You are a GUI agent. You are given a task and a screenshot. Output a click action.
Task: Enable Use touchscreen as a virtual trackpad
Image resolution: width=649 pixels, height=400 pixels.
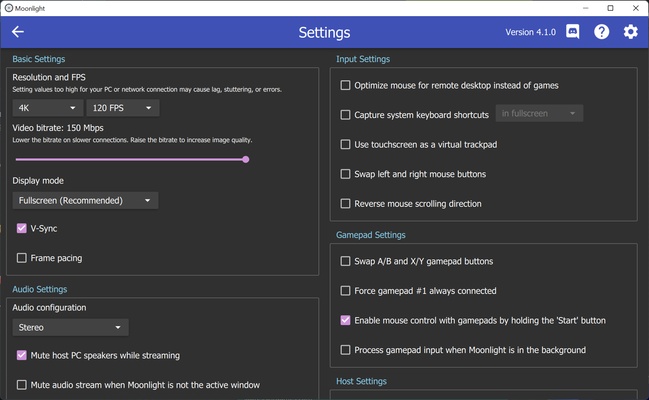tap(345, 145)
